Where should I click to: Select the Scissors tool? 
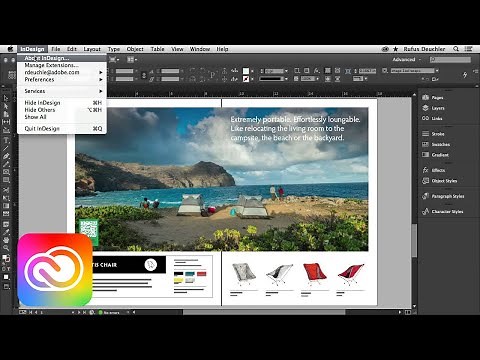tap(6, 190)
